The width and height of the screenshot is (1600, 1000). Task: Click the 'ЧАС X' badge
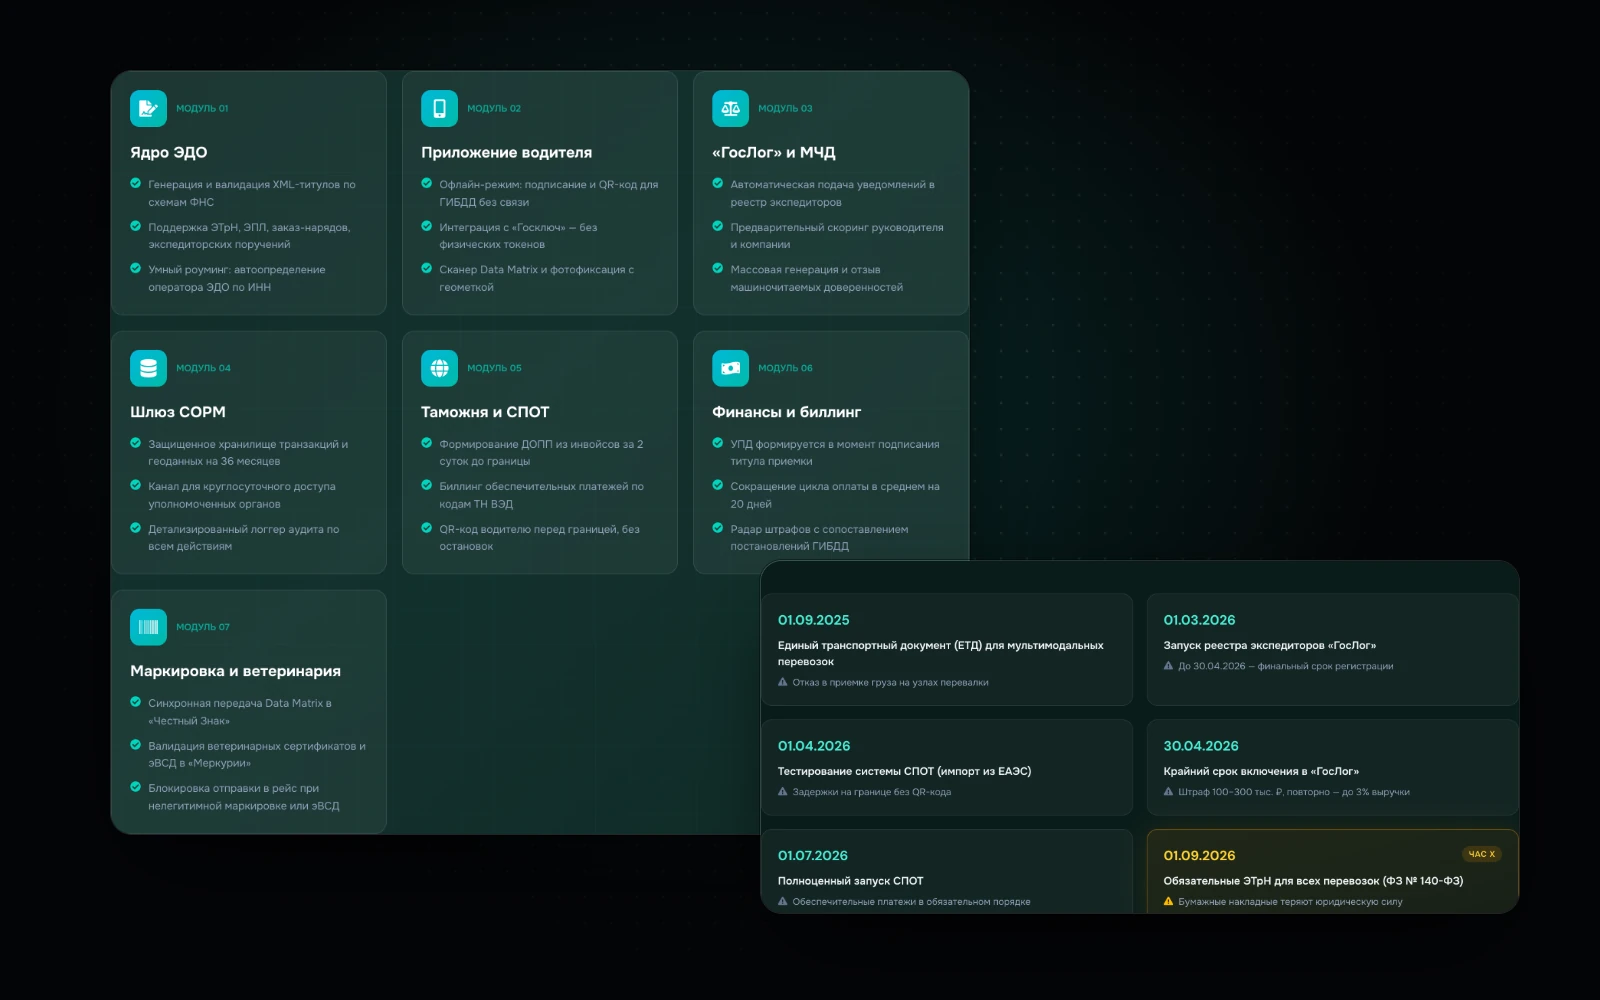(1481, 854)
